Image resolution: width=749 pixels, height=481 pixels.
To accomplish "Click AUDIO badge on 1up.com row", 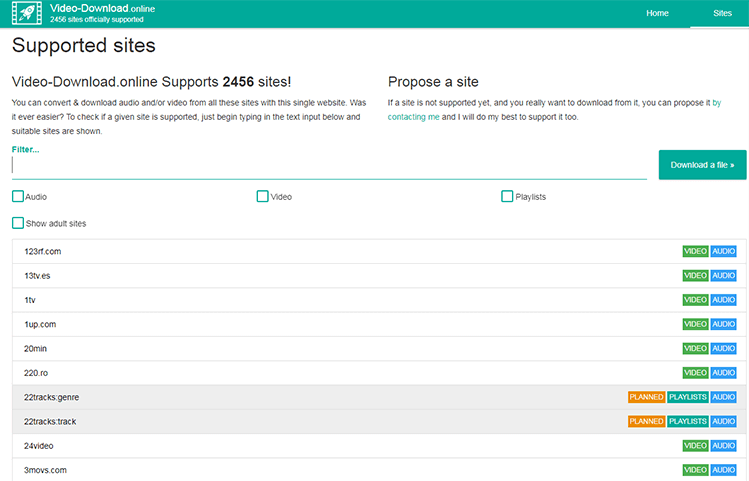I will click(723, 324).
